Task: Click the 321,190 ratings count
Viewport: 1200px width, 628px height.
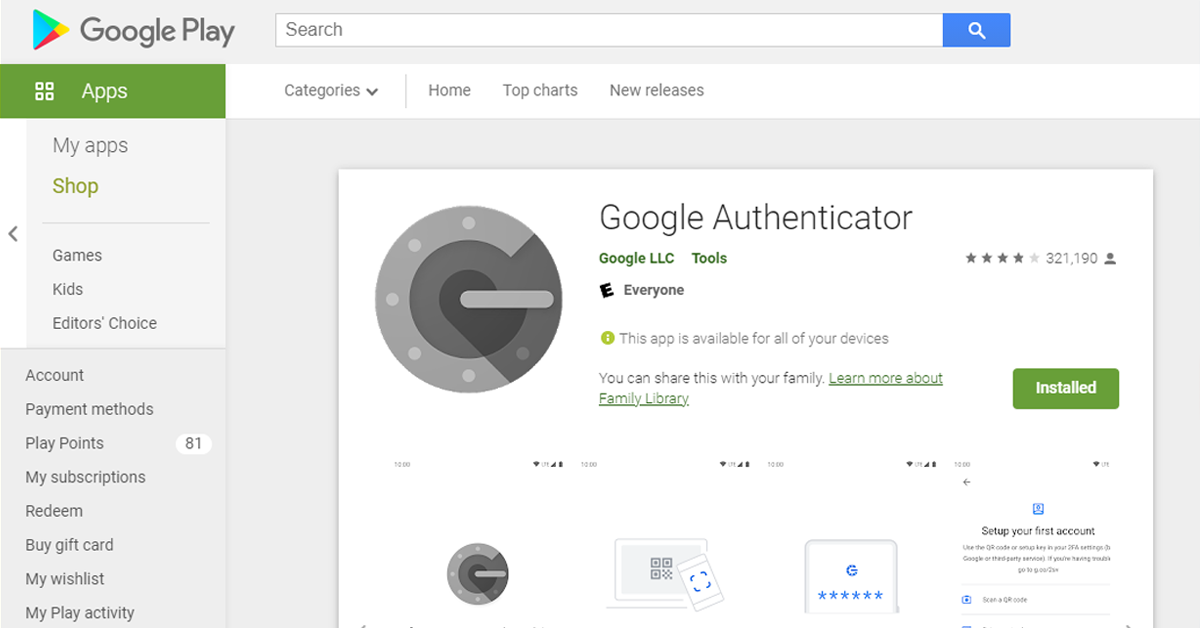Action: pos(1071,258)
